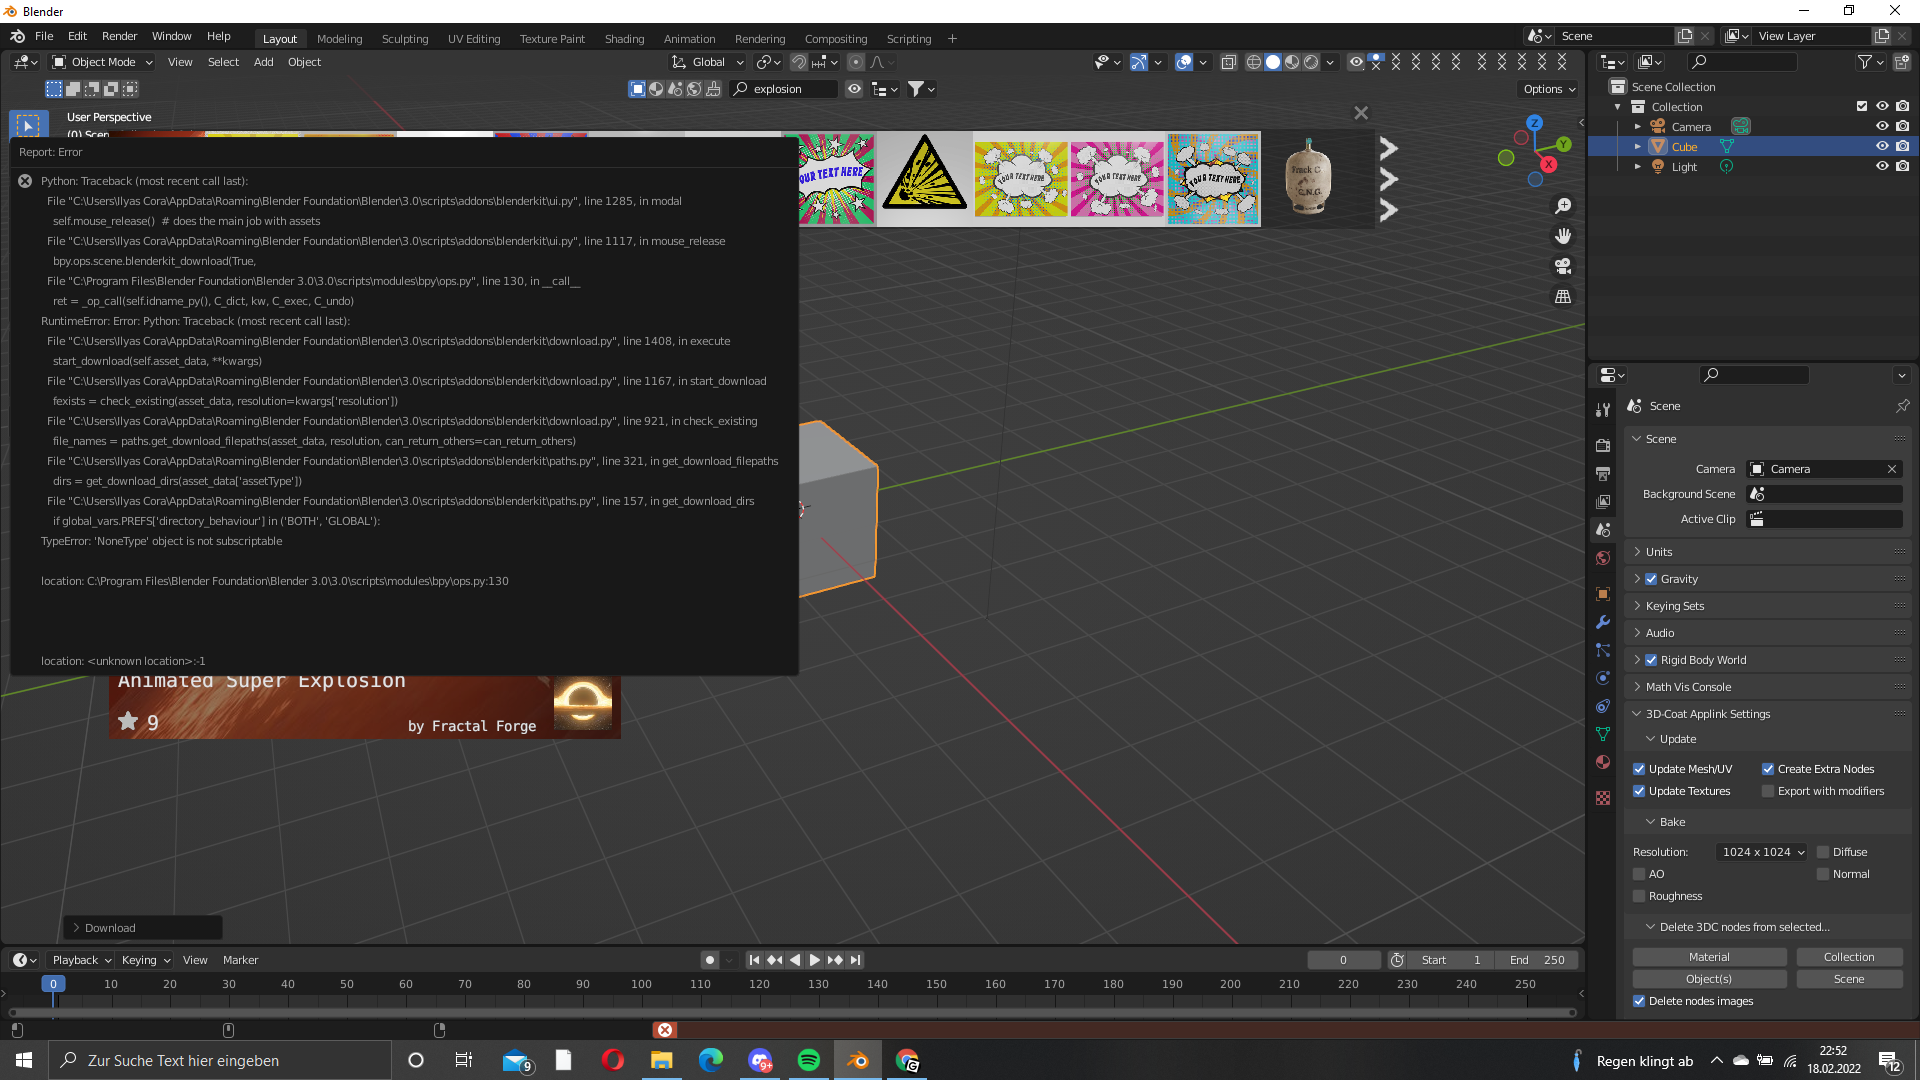Switch to the Shading workspace tab
This screenshot has height=1080, width=1920.
tap(624, 39)
